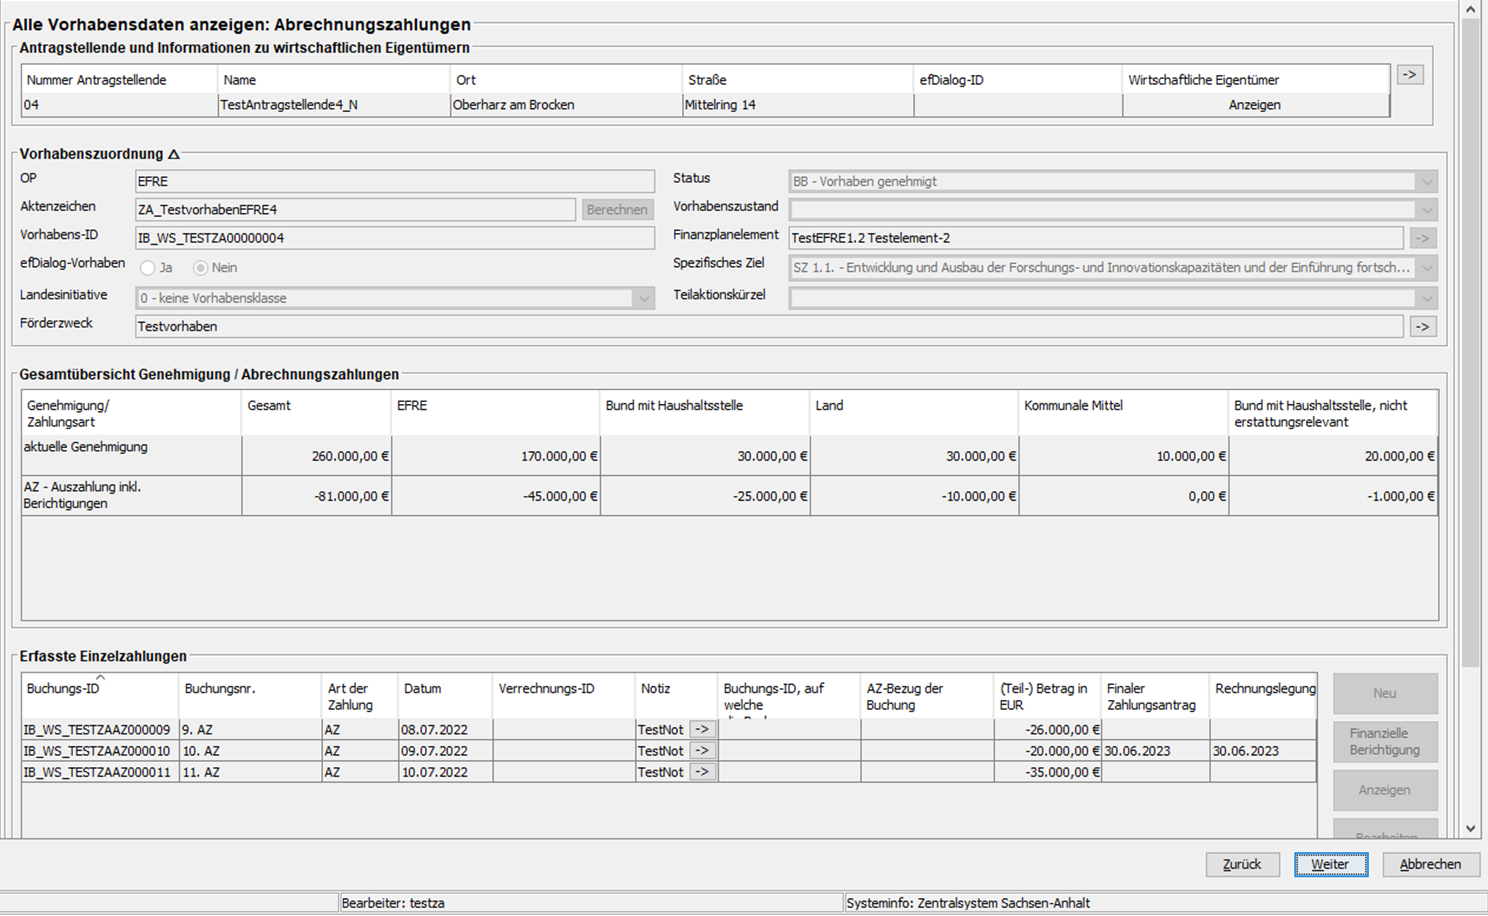The width and height of the screenshot is (1488, 916).
Task: Click the Verrechnungs-ID column header
Action: click(x=564, y=695)
